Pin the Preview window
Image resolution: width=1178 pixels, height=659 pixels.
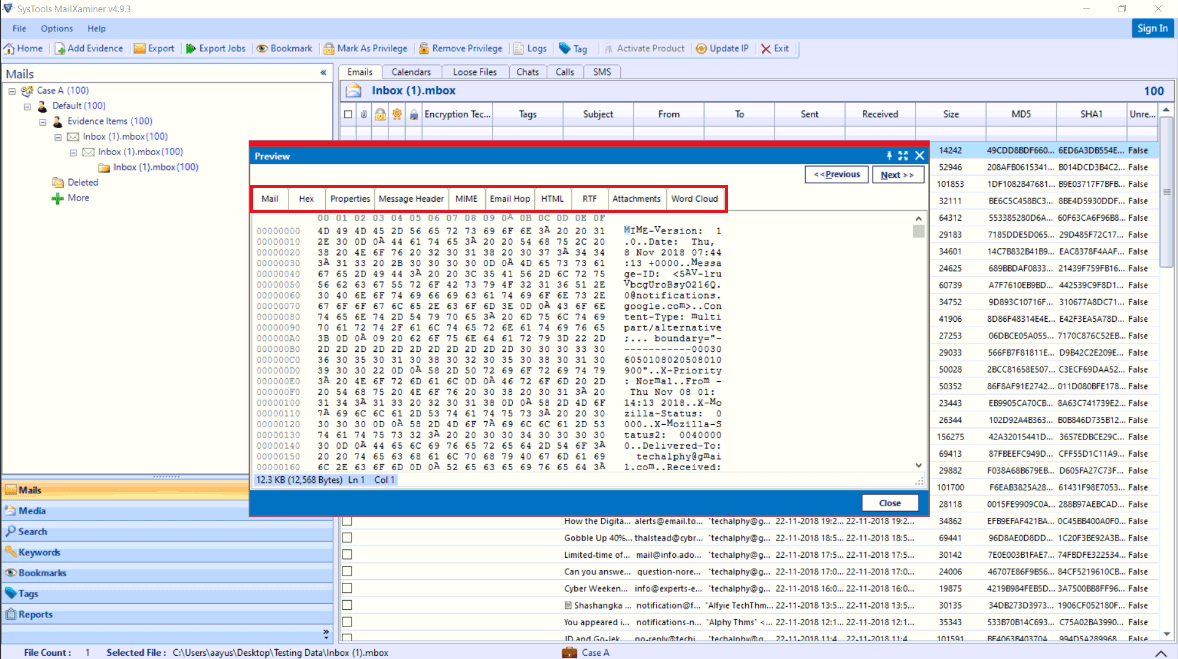889,156
